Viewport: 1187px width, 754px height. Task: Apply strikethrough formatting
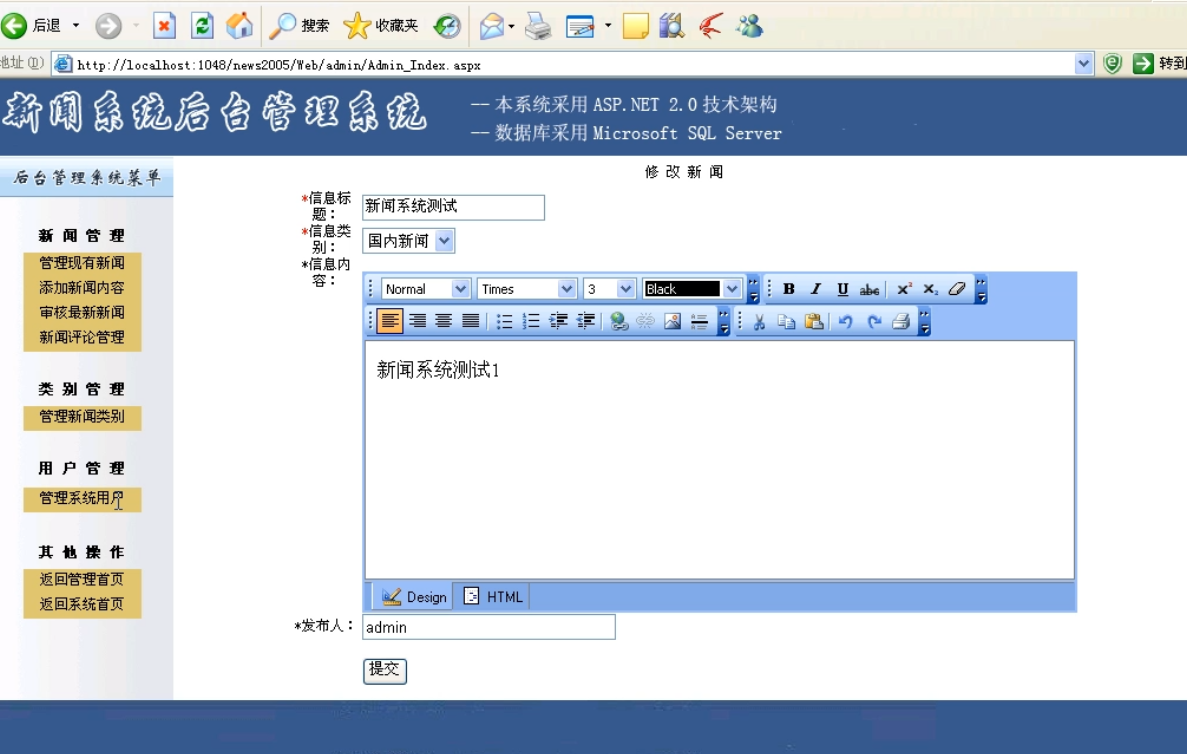point(869,289)
